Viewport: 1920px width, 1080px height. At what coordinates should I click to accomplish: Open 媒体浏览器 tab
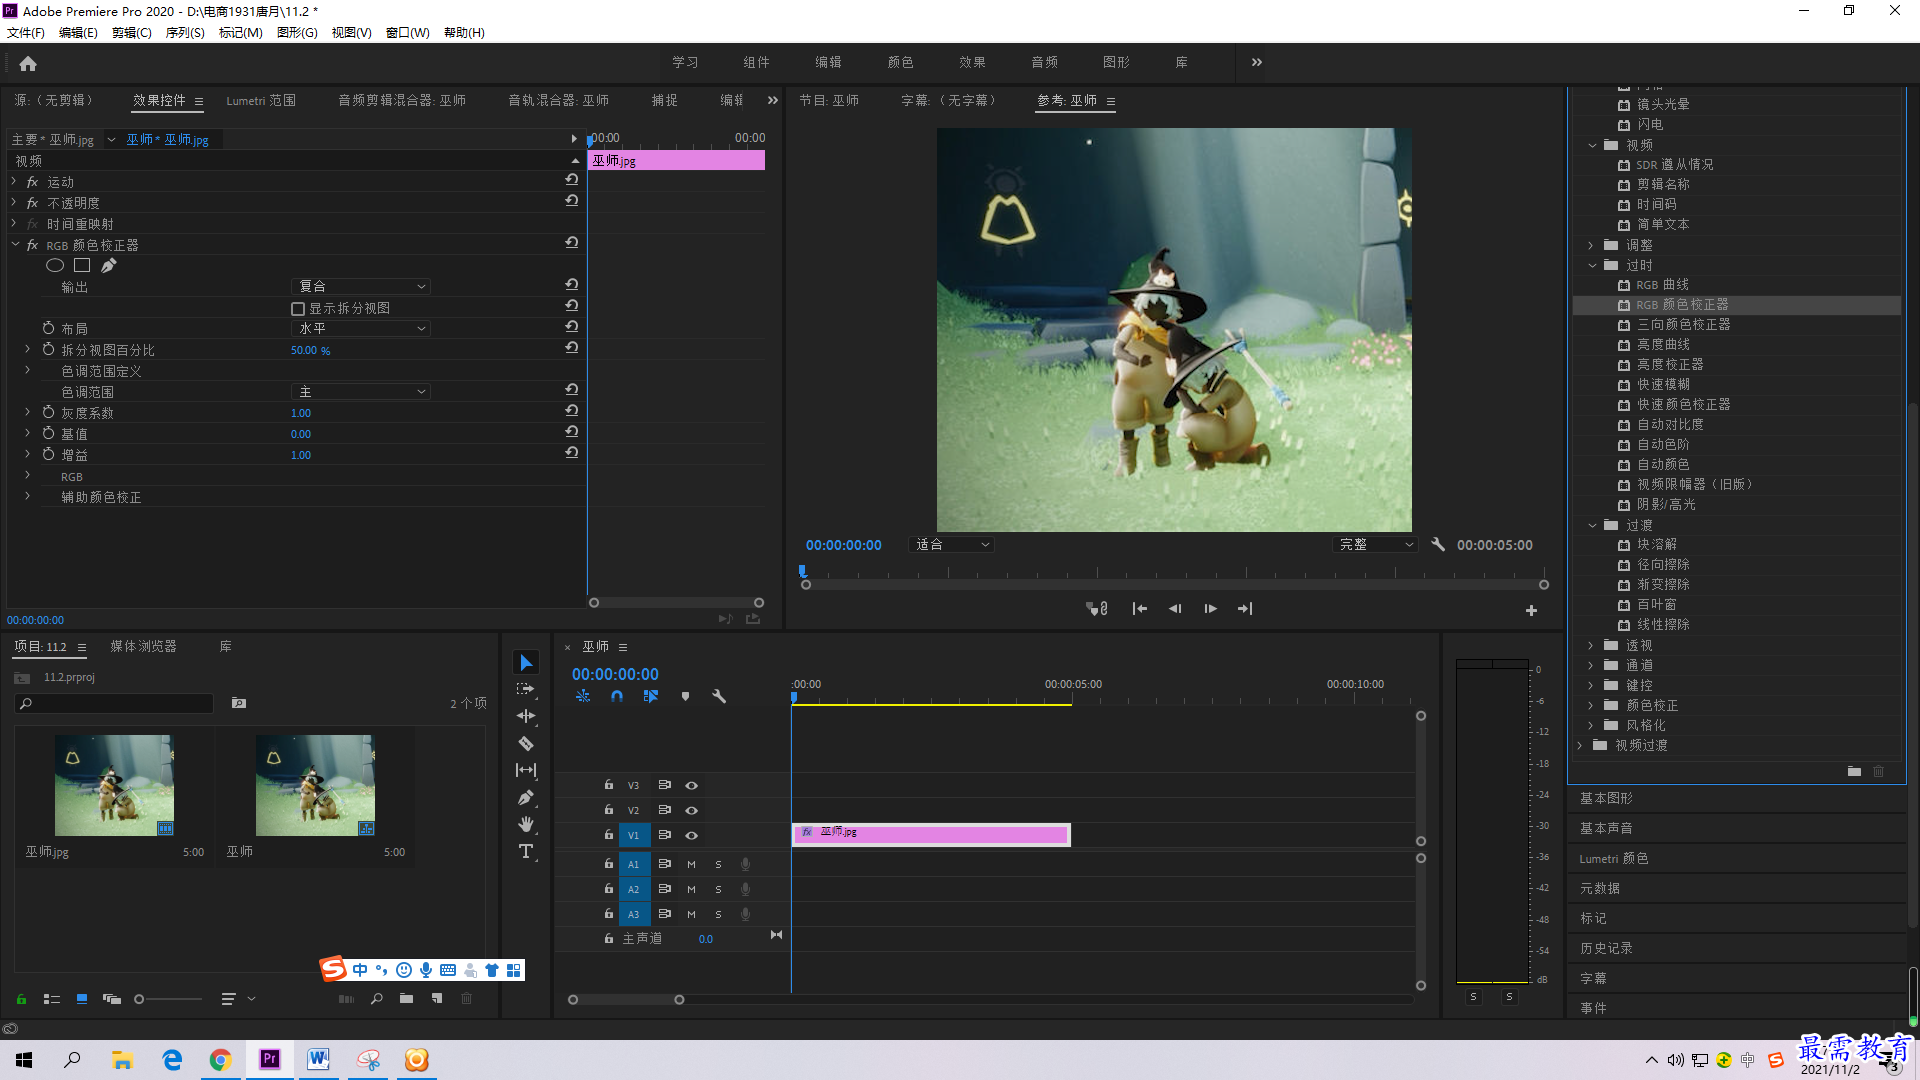(143, 647)
